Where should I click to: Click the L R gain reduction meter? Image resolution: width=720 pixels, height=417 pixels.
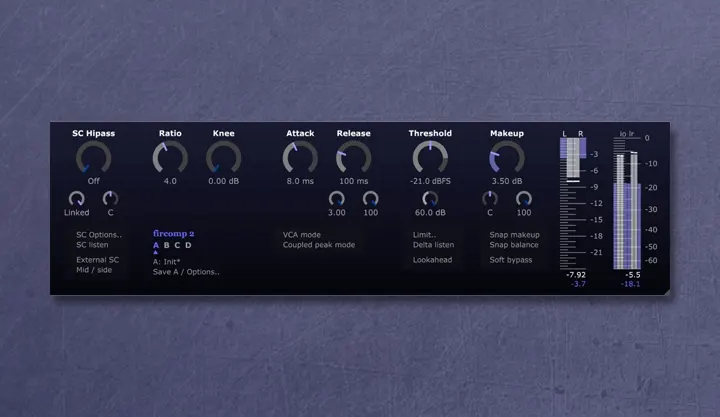tap(574, 200)
